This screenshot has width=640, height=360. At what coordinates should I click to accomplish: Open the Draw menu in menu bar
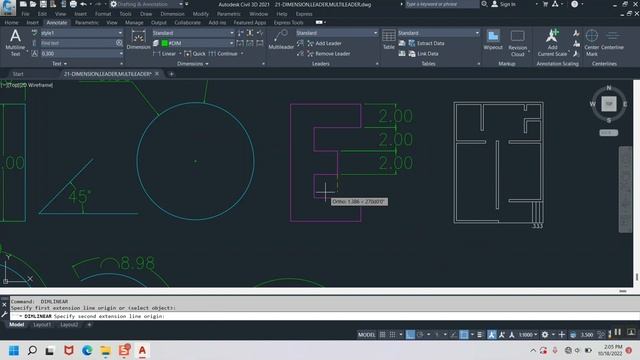[x=146, y=14]
